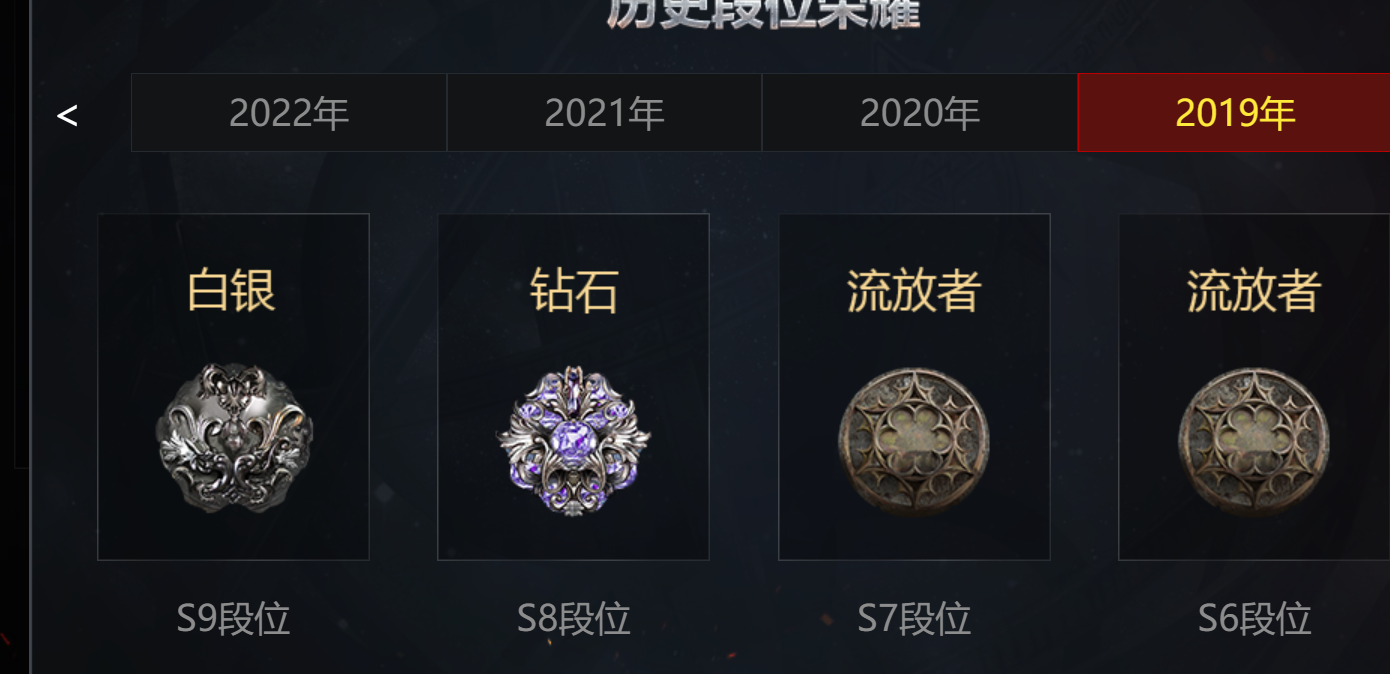Select the S8段位 label
This screenshot has height=674, width=1390.
573,619
